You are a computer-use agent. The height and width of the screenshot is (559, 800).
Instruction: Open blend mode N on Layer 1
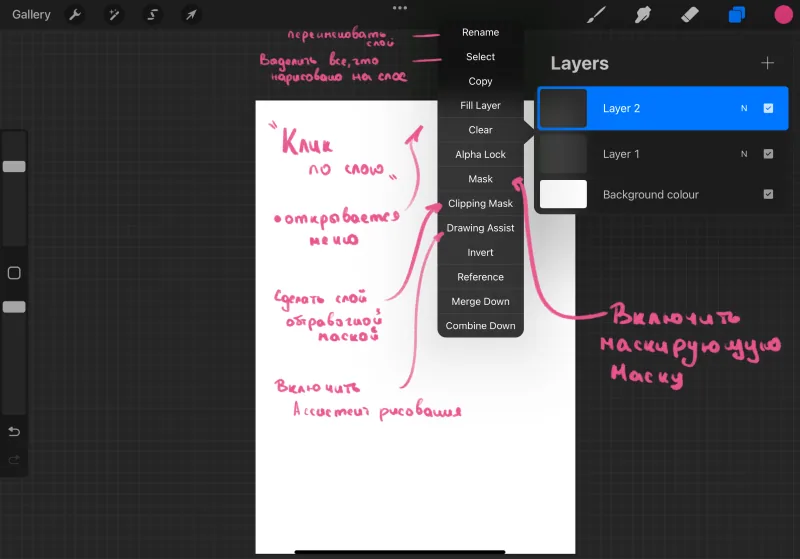(x=744, y=154)
